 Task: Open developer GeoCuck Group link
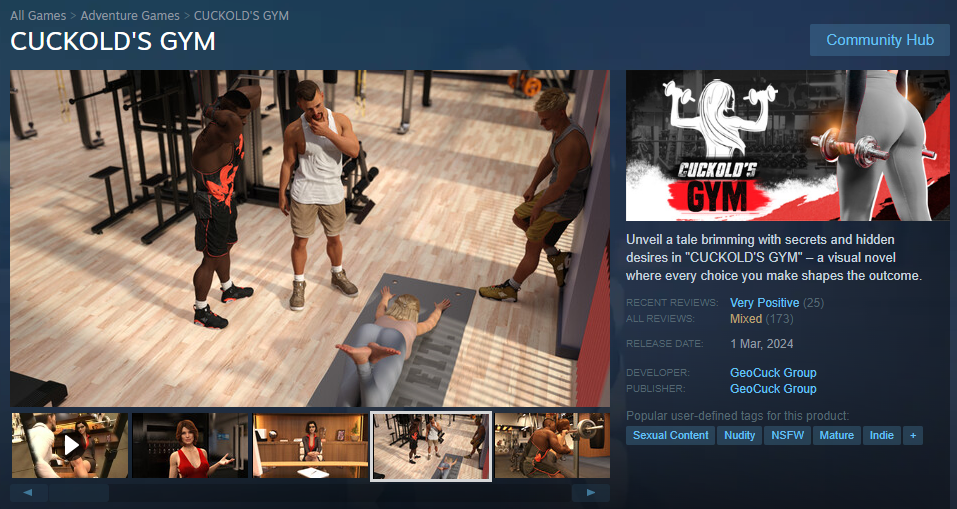tap(773, 372)
